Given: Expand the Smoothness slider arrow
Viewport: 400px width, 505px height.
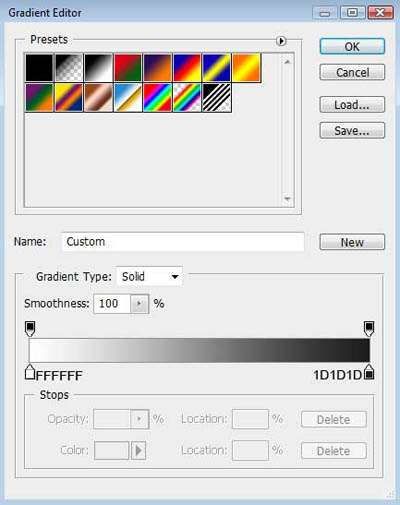Looking at the screenshot, I should click(139, 304).
